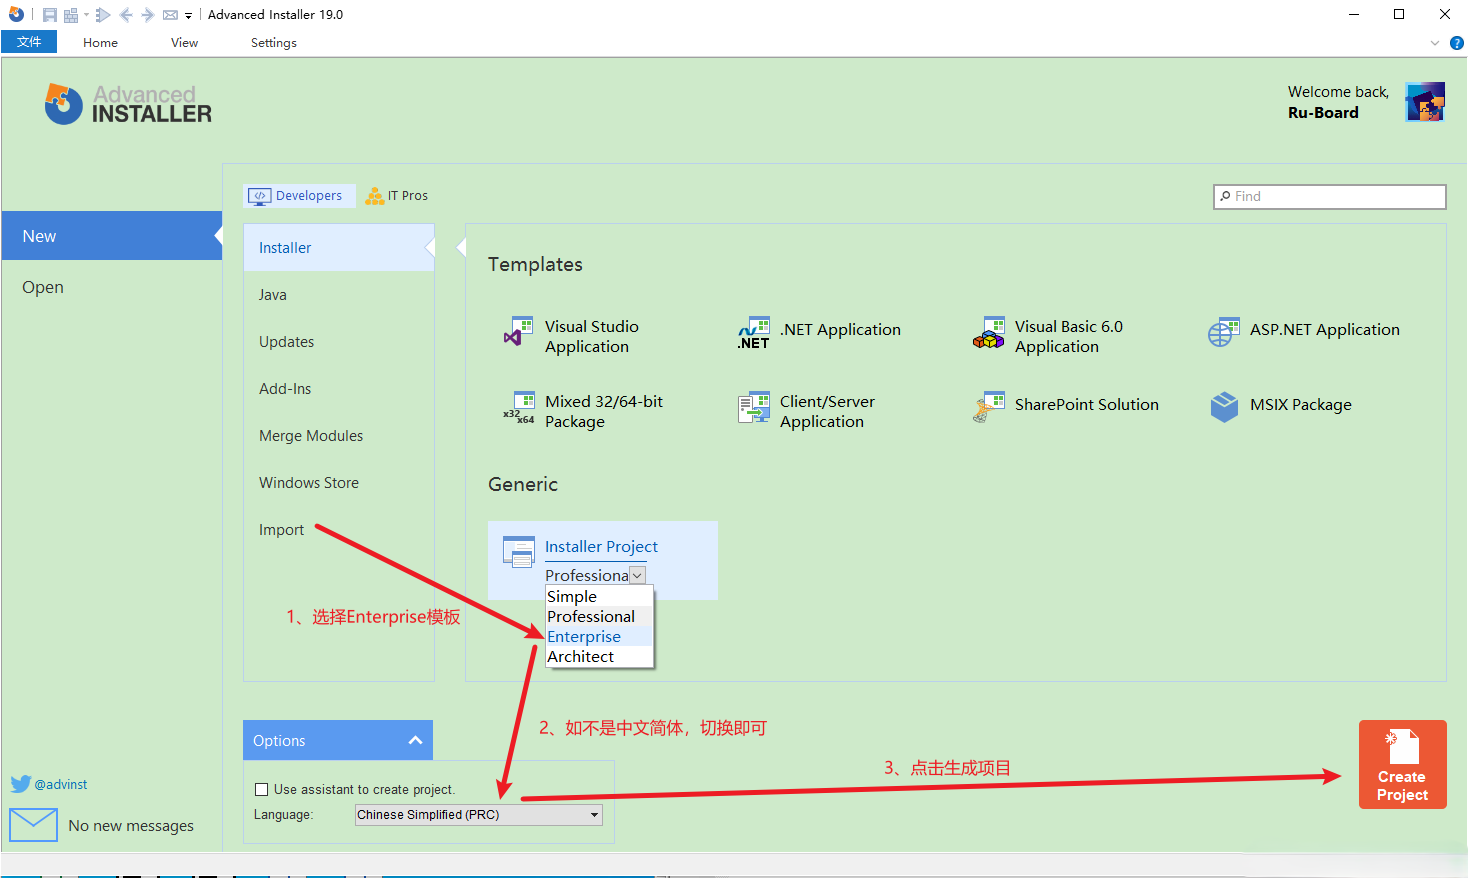Viewport: 1468px width, 878px height.
Task: Click the Ru-Board username text
Action: click(x=1323, y=113)
